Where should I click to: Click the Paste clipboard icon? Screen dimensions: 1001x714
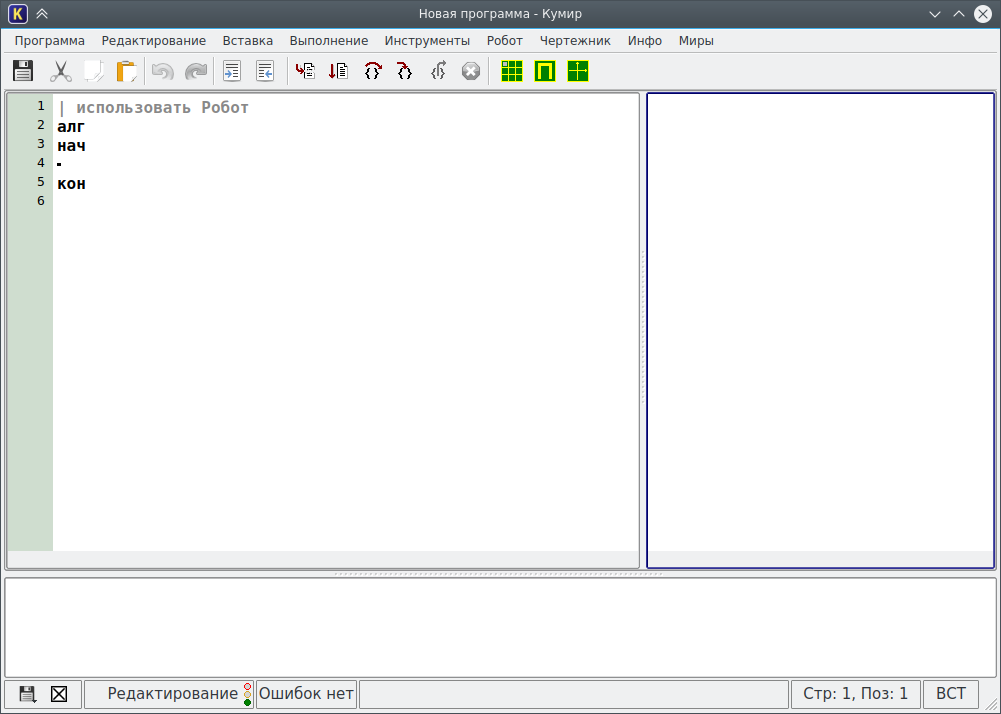click(127, 71)
